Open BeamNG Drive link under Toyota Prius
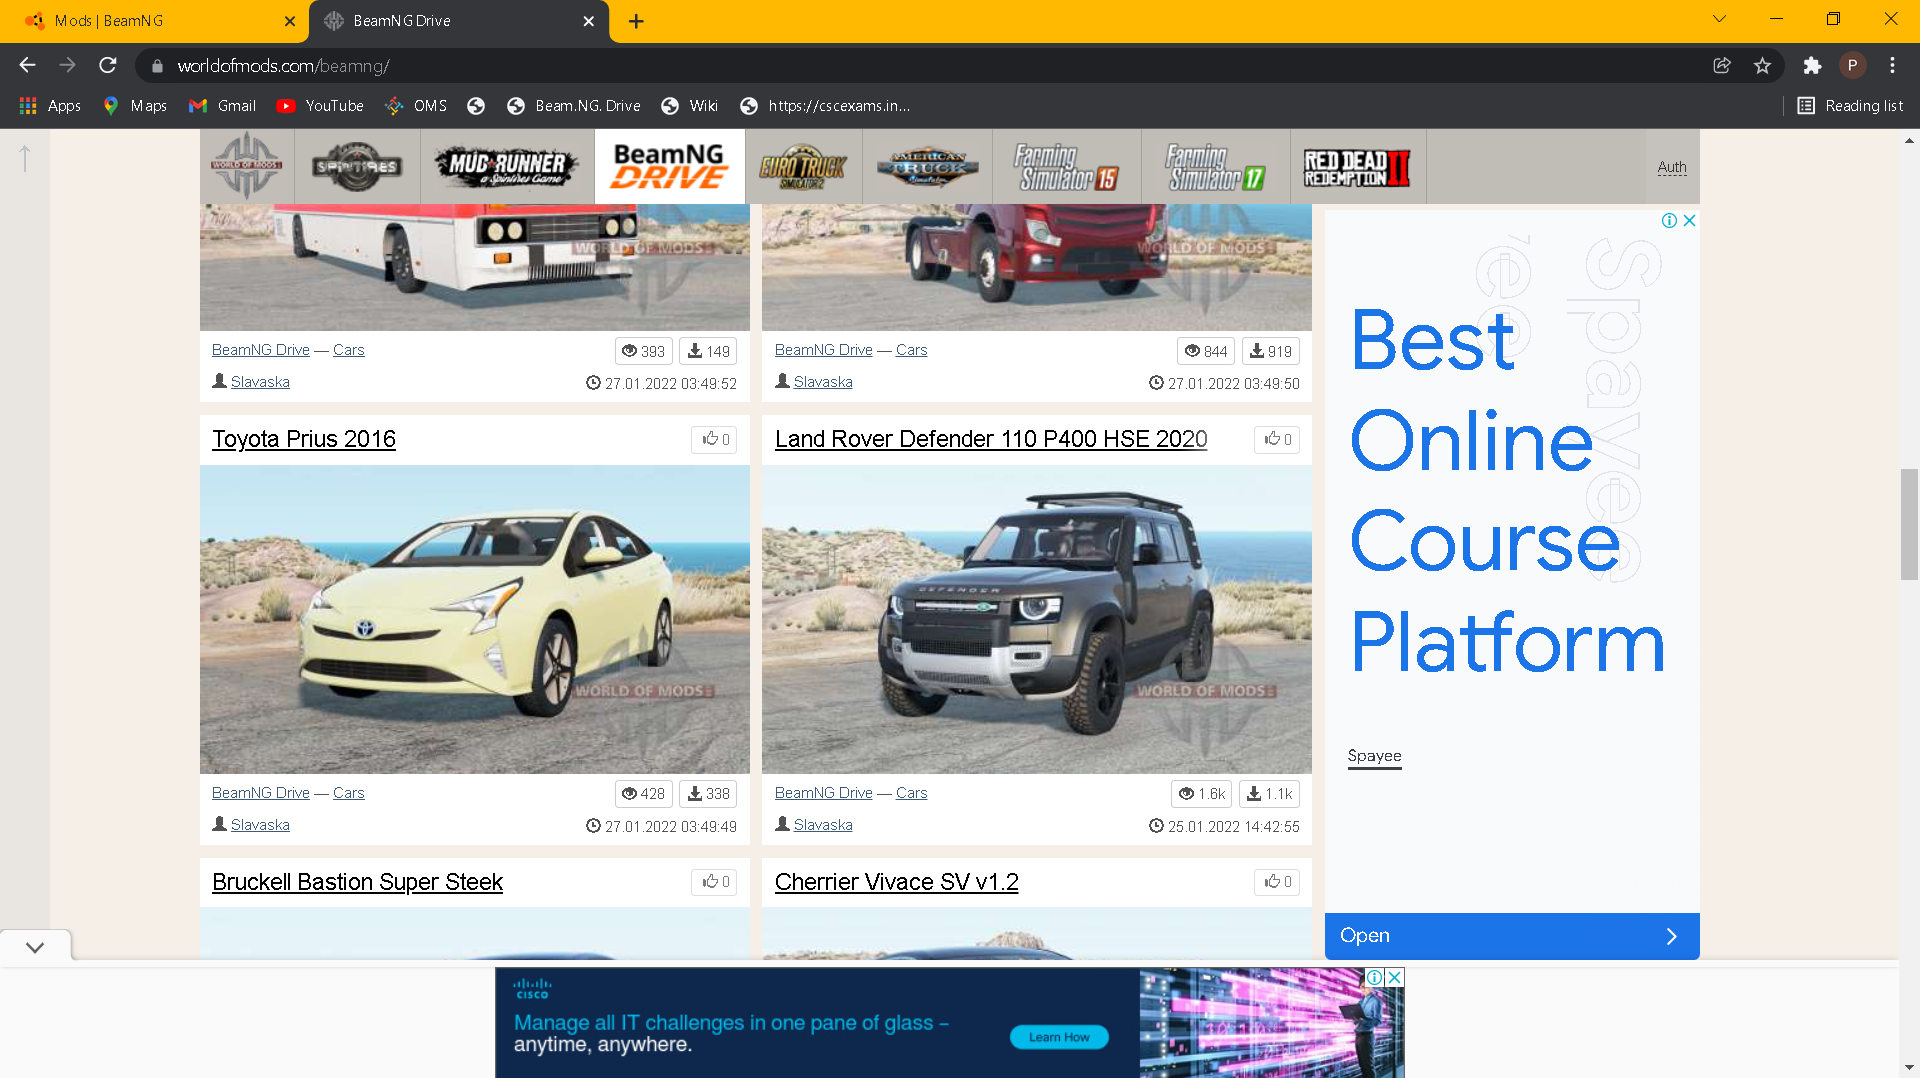1920x1078 pixels. click(x=261, y=793)
